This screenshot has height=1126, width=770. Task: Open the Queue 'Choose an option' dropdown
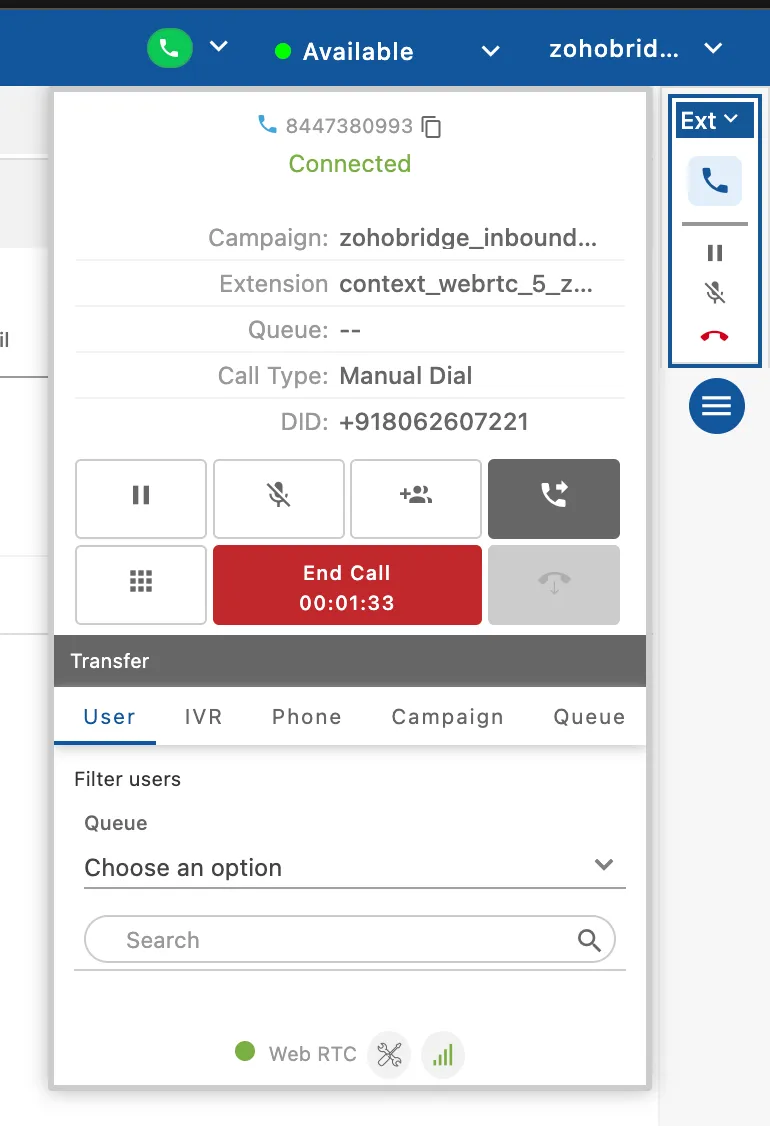355,867
